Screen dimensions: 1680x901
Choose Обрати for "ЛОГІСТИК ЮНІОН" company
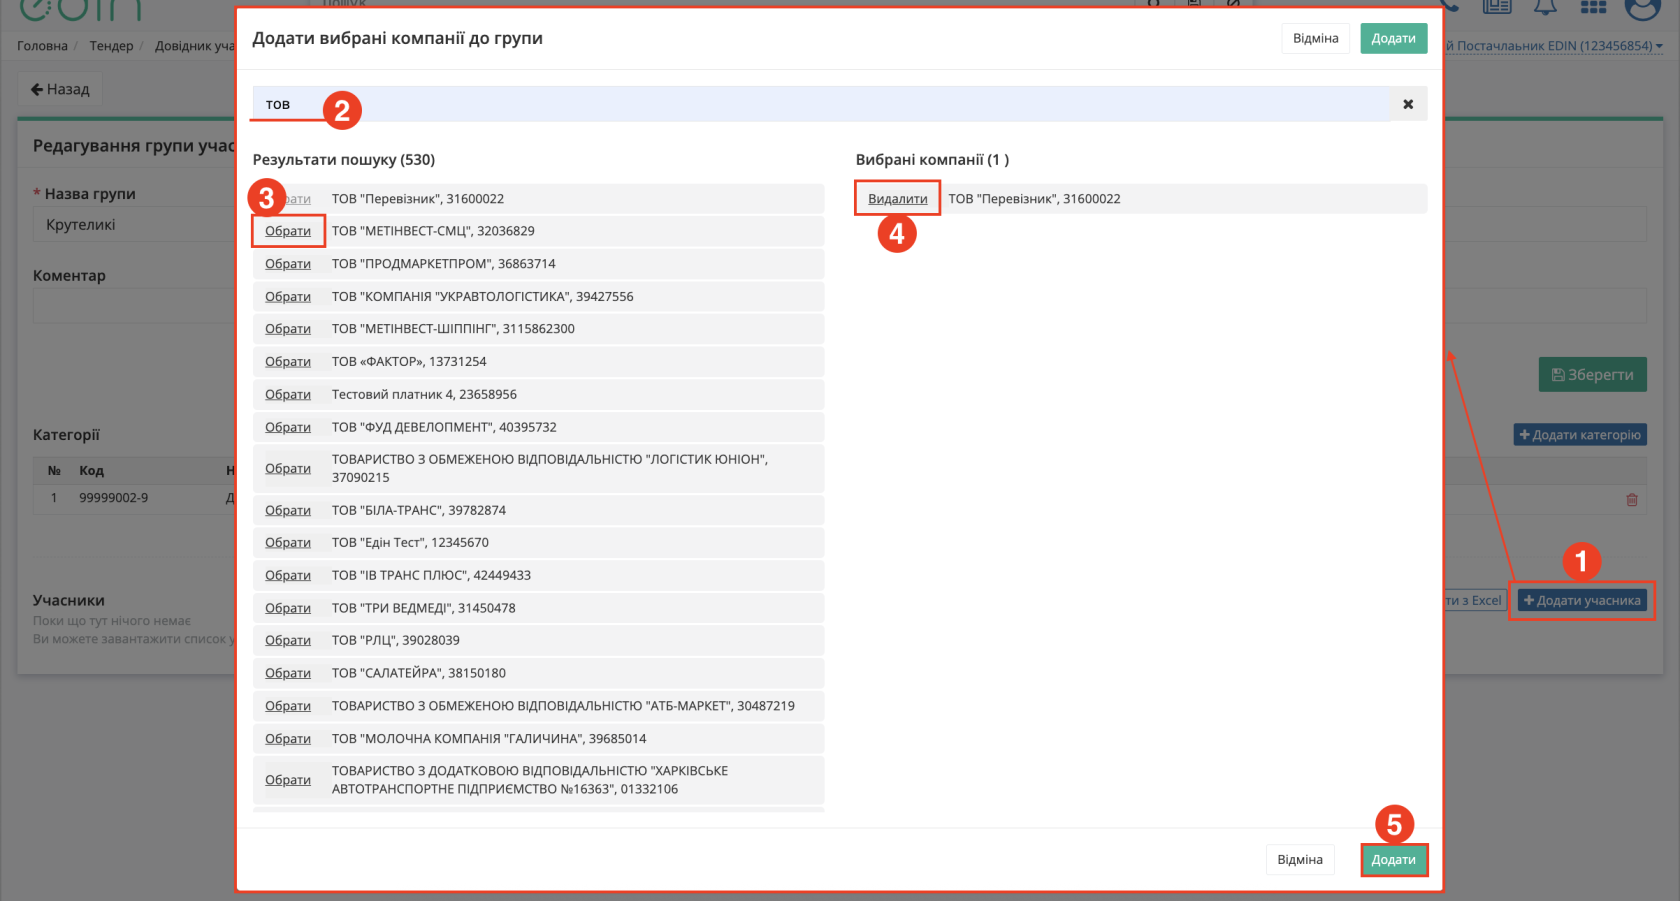(288, 469)
